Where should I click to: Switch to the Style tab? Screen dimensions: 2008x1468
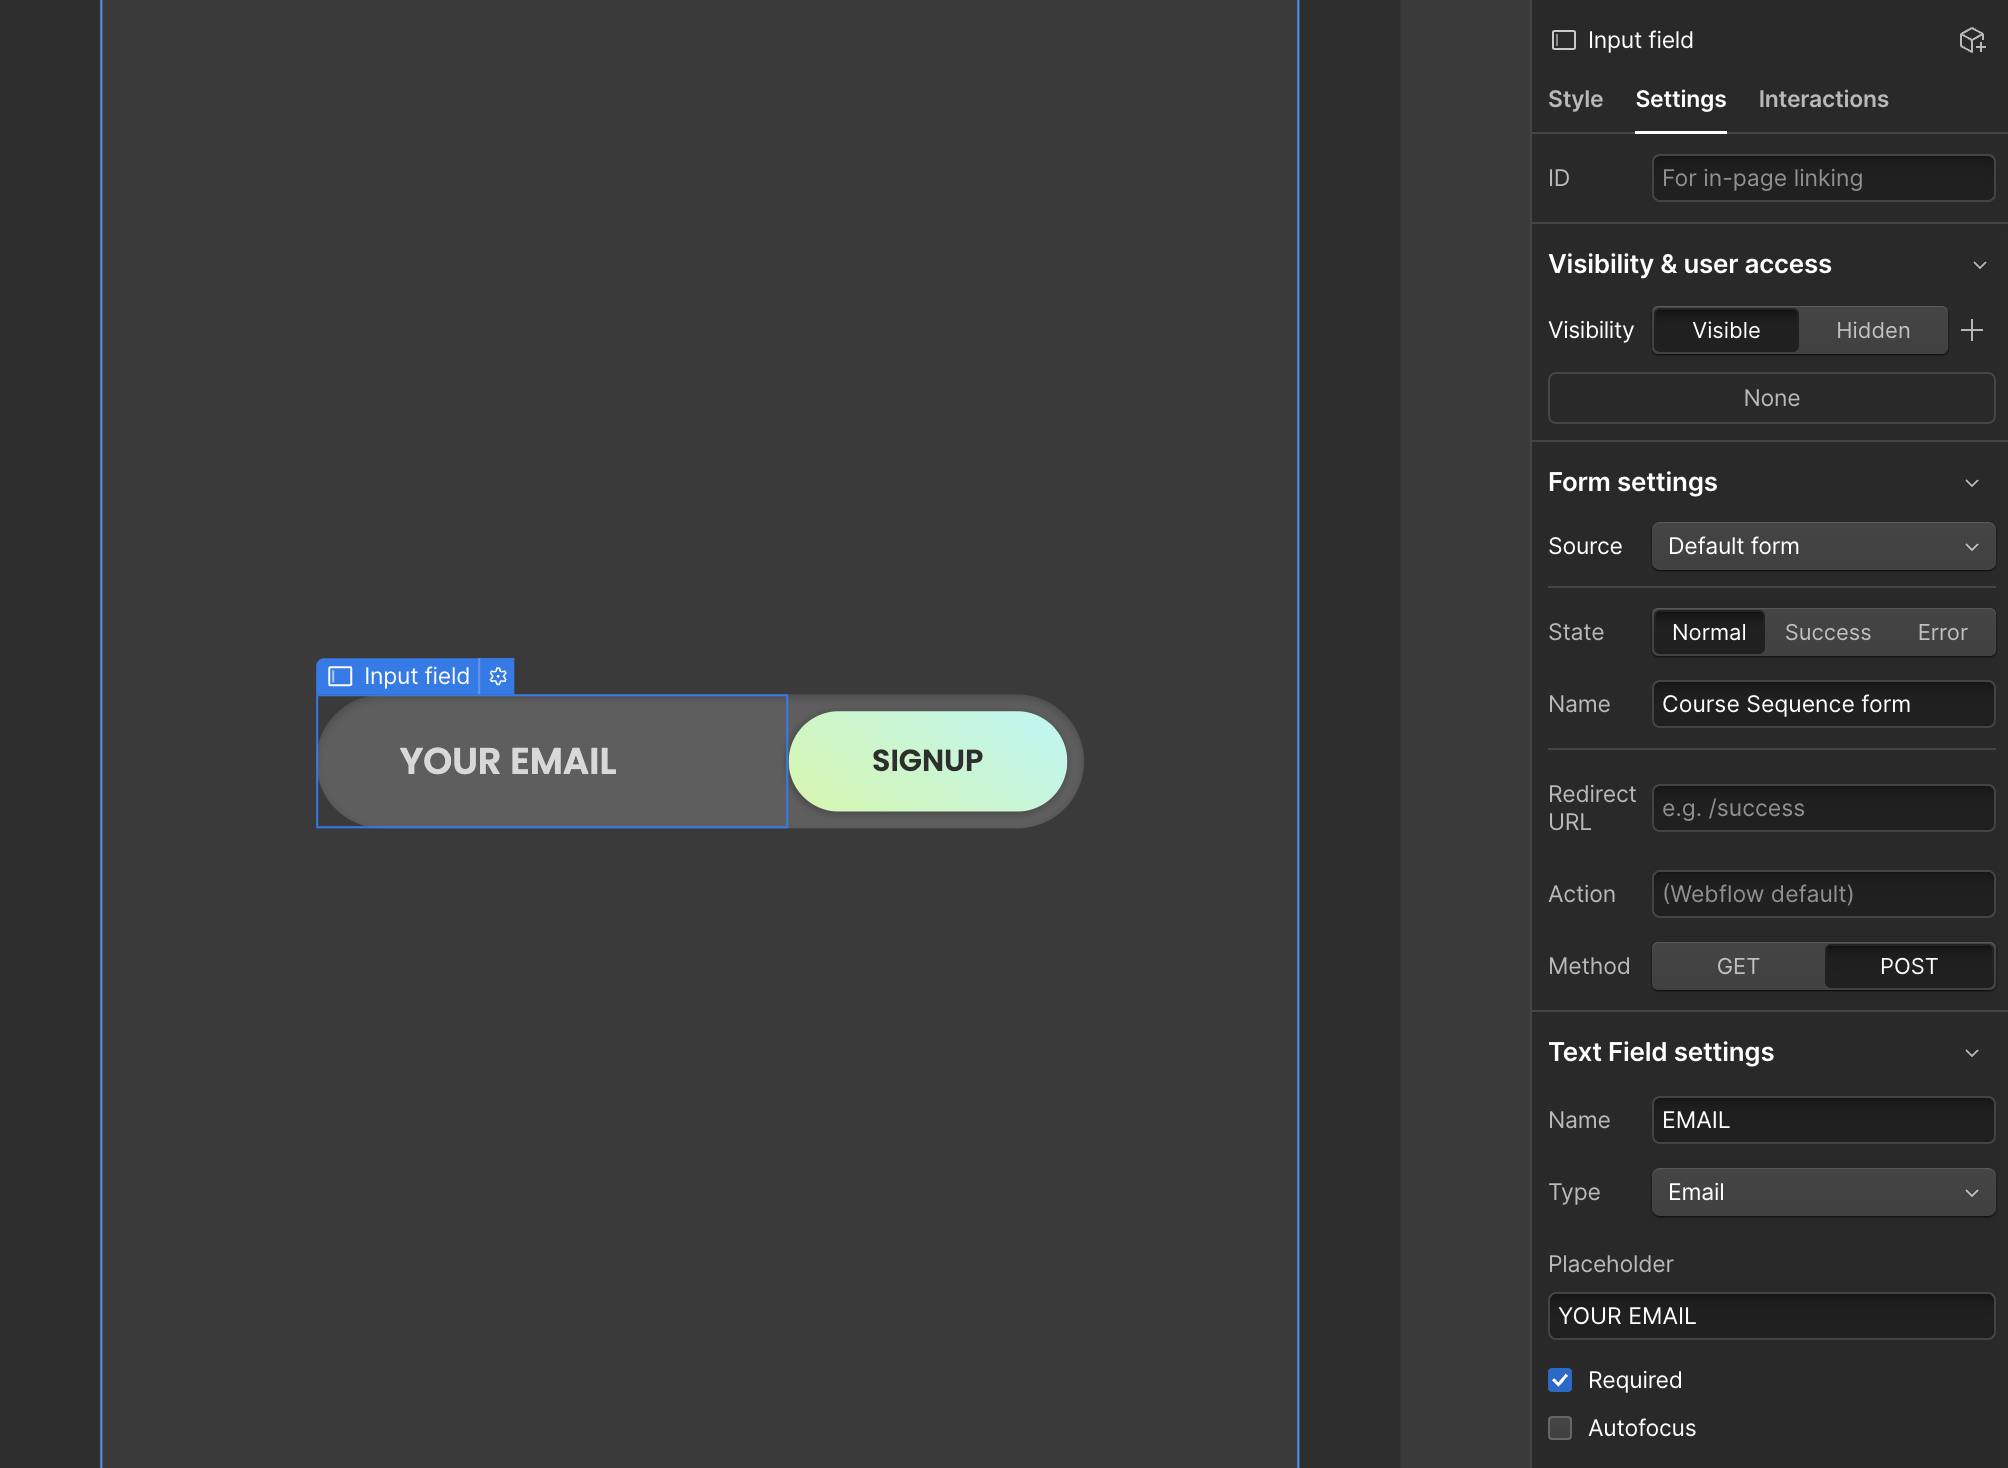(x=1575, y=99)
